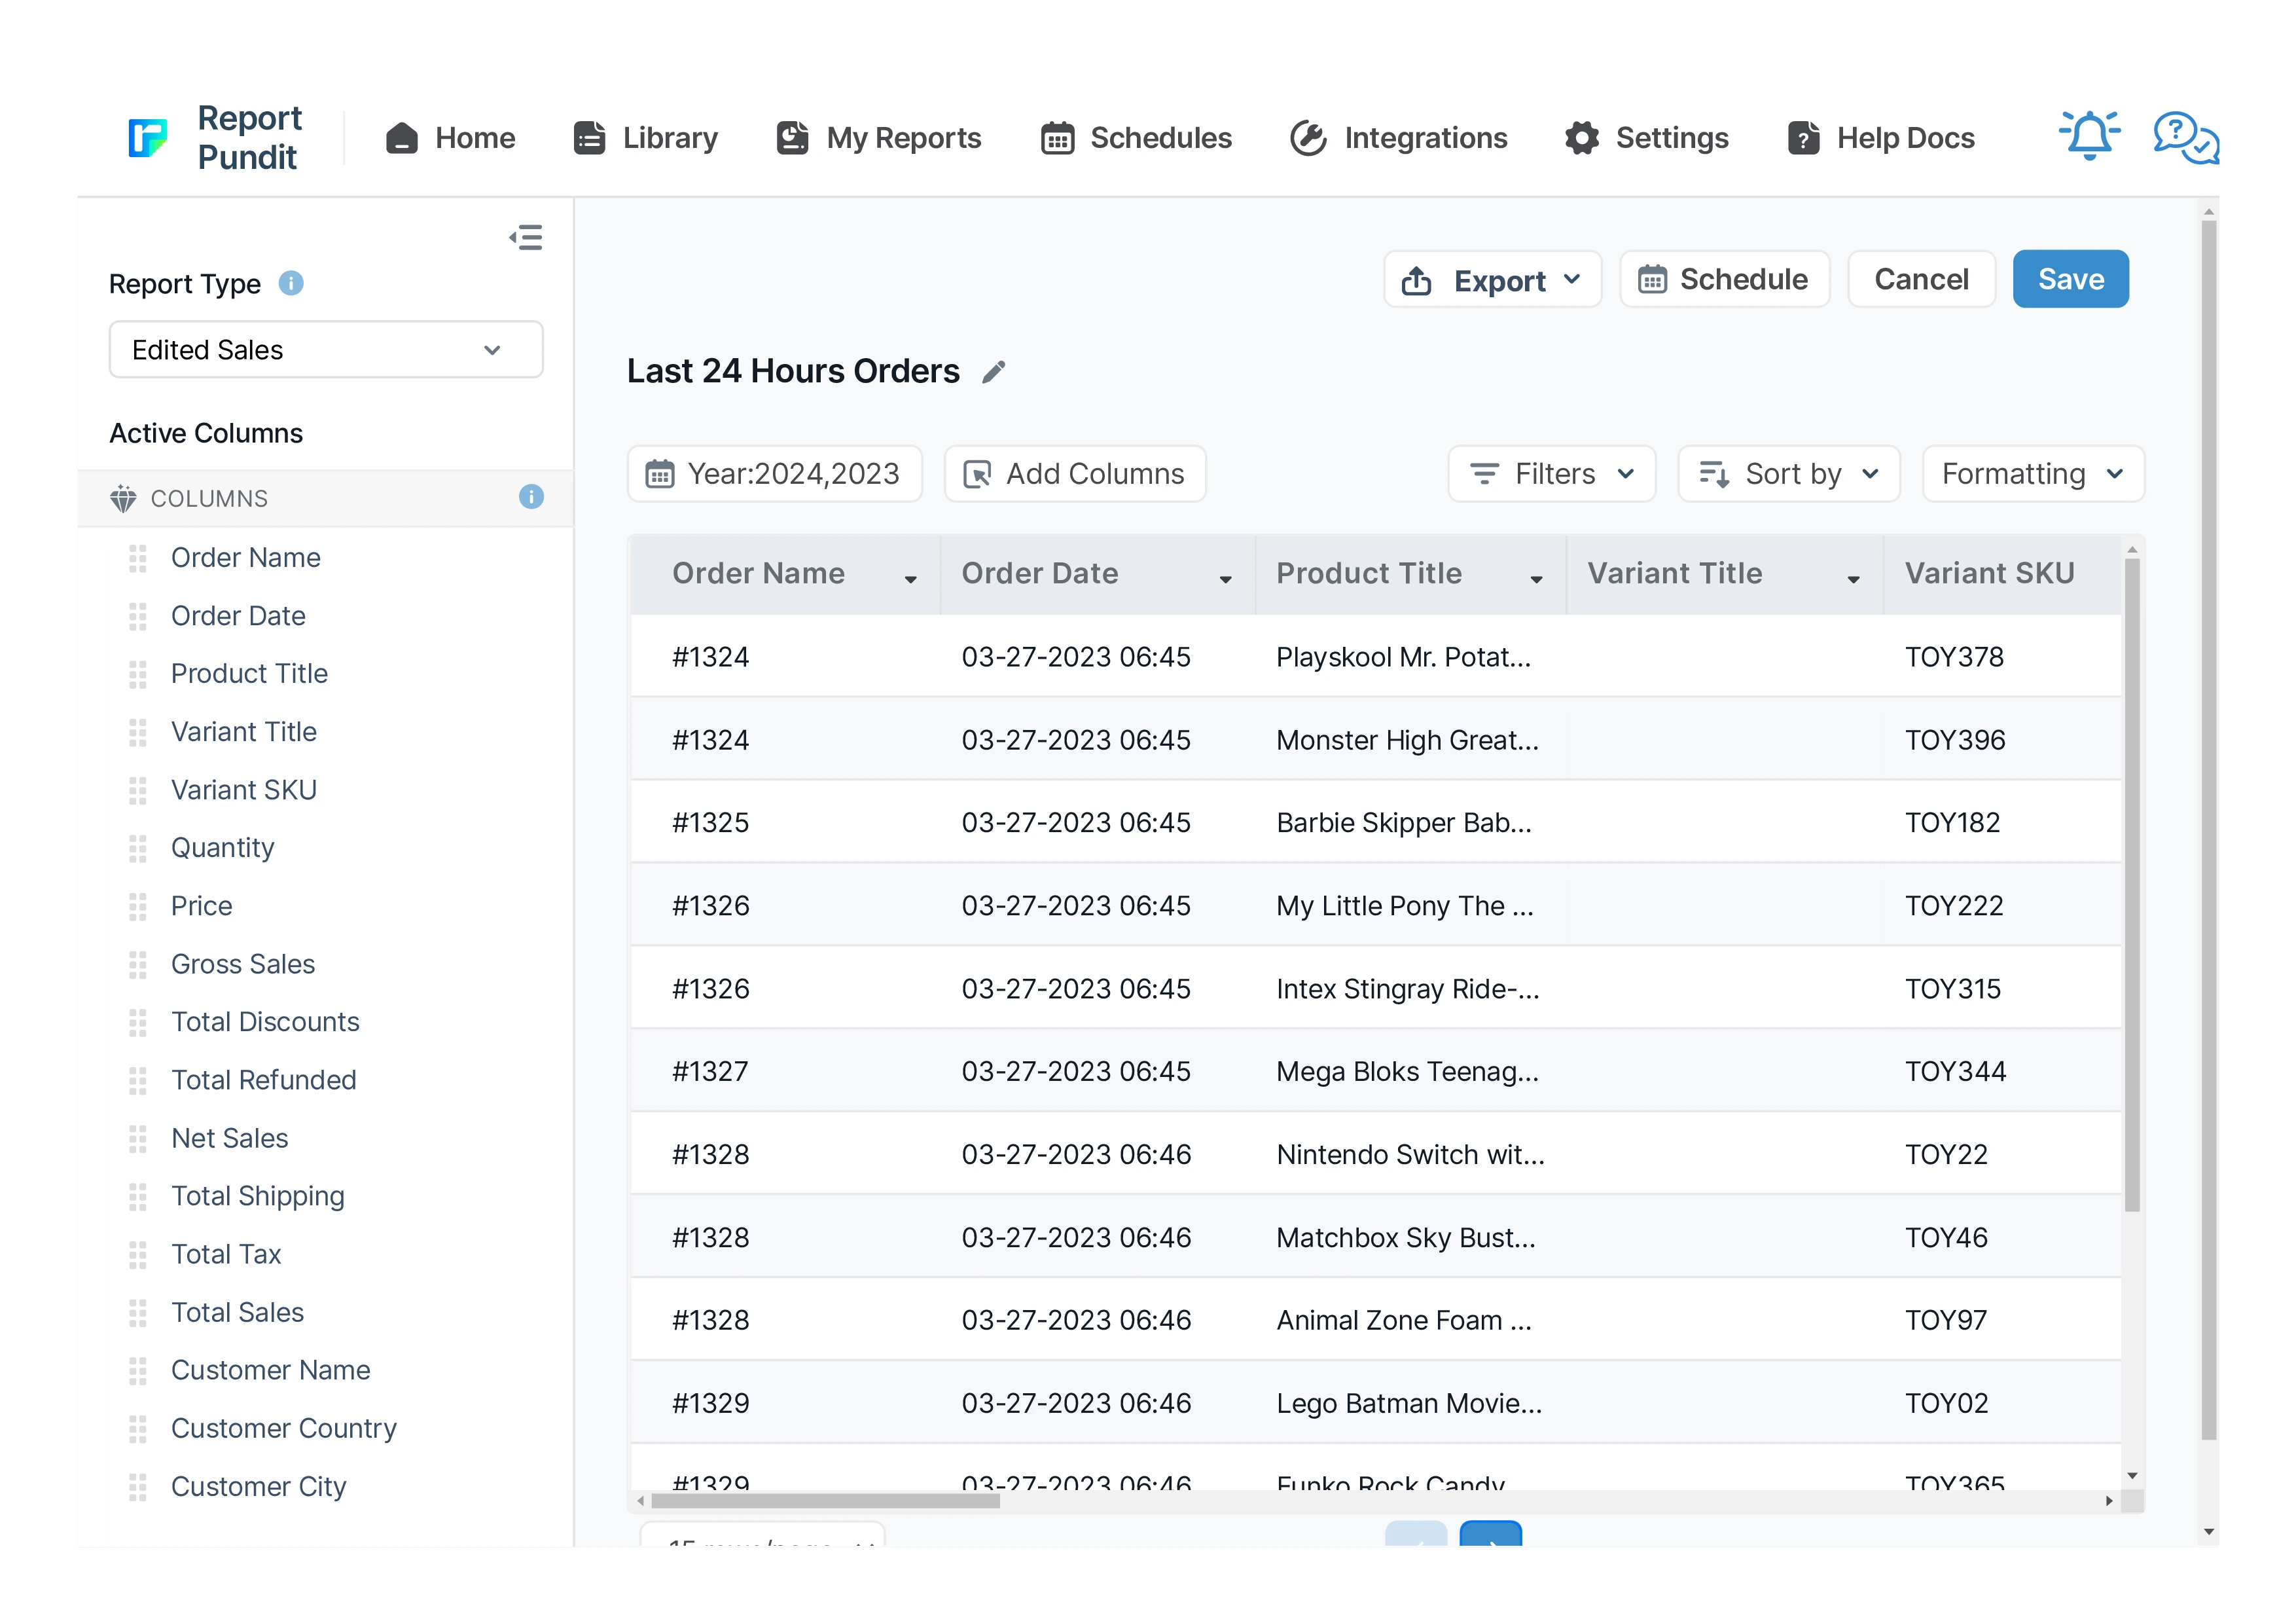Click the Report Pundit logo
Screen dimensions: 2296x1623
(148, 138)
